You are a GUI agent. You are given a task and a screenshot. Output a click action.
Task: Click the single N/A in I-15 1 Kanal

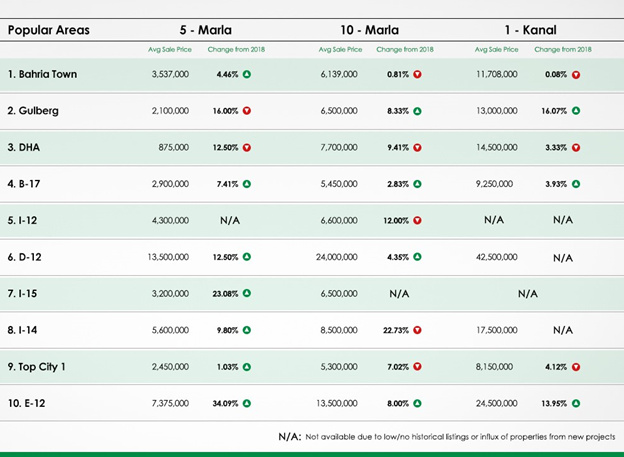[528, 294]
